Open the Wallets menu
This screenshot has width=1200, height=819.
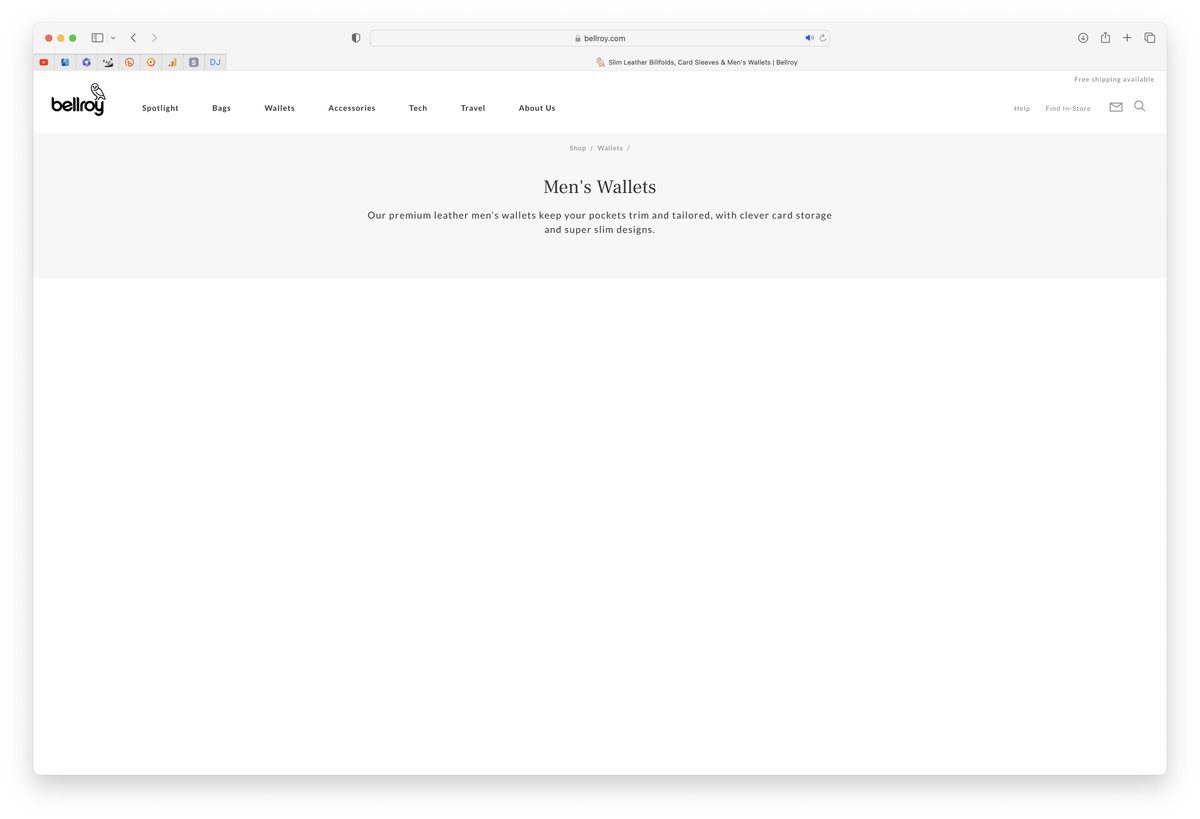(279, 108)
